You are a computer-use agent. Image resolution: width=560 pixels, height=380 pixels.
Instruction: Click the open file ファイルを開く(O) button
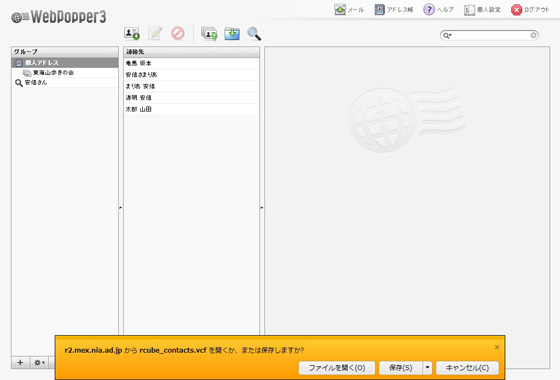[x=337, y=368]
